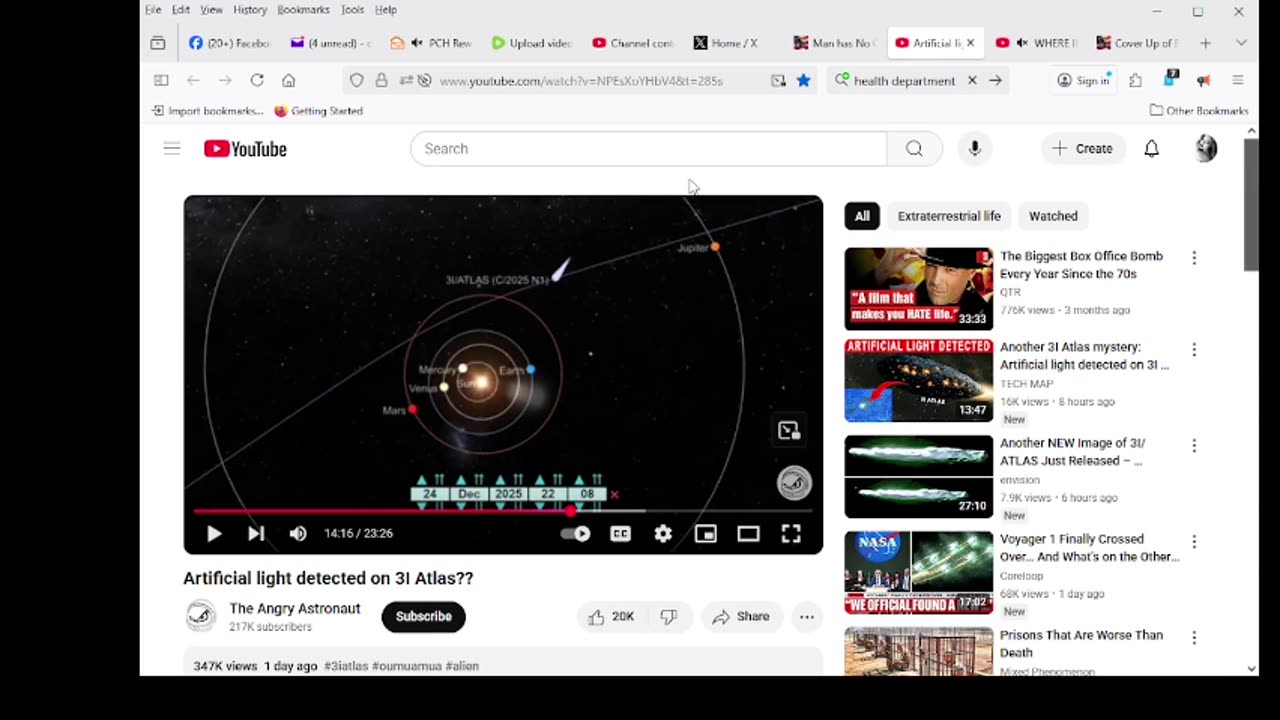The image size is (1280, 720).
Task: Open The Angry Astronaut channel avatar
Action: (201, 616)
